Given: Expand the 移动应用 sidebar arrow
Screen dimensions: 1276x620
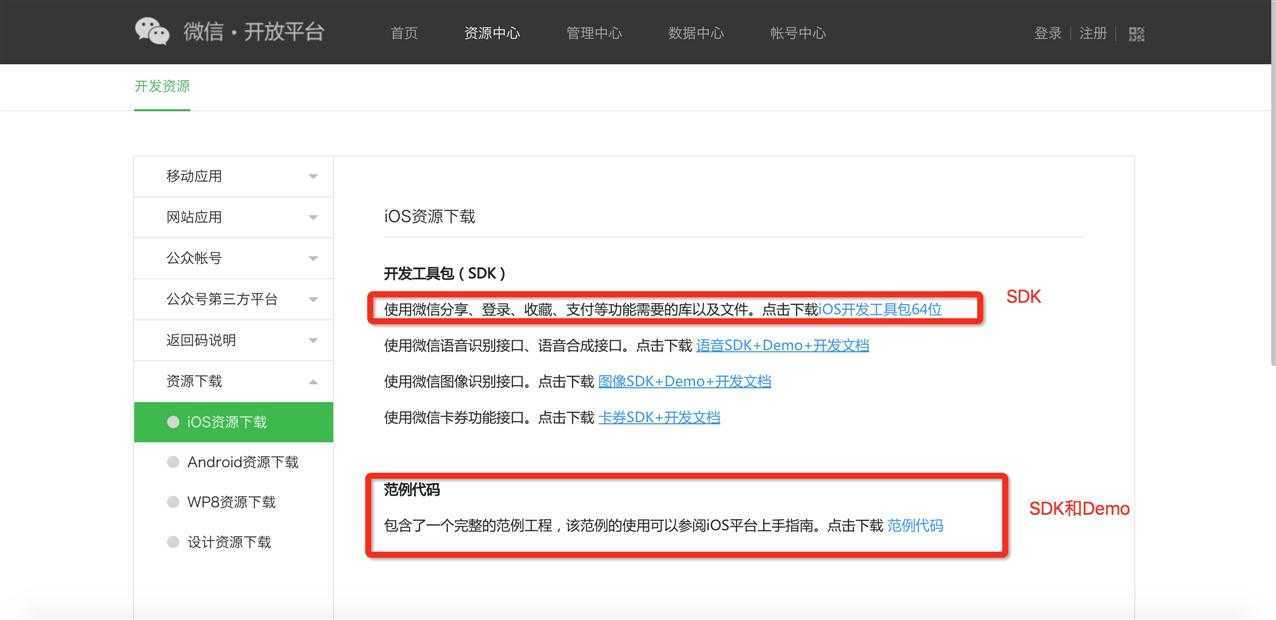Looking at the screenshot, I should (313, 177).
